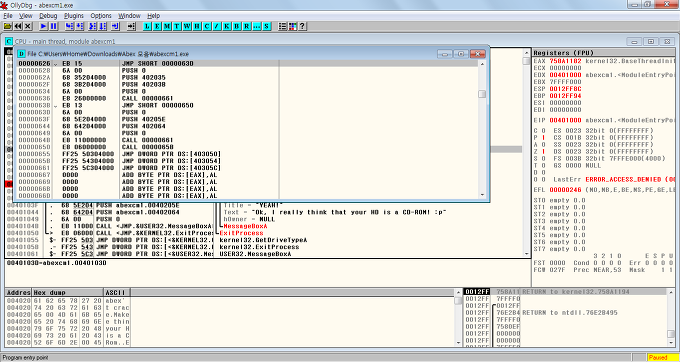The width and height of the screenshot is (680, 362).
Task: Show Handles via the H icon
Action: [197, 26]
